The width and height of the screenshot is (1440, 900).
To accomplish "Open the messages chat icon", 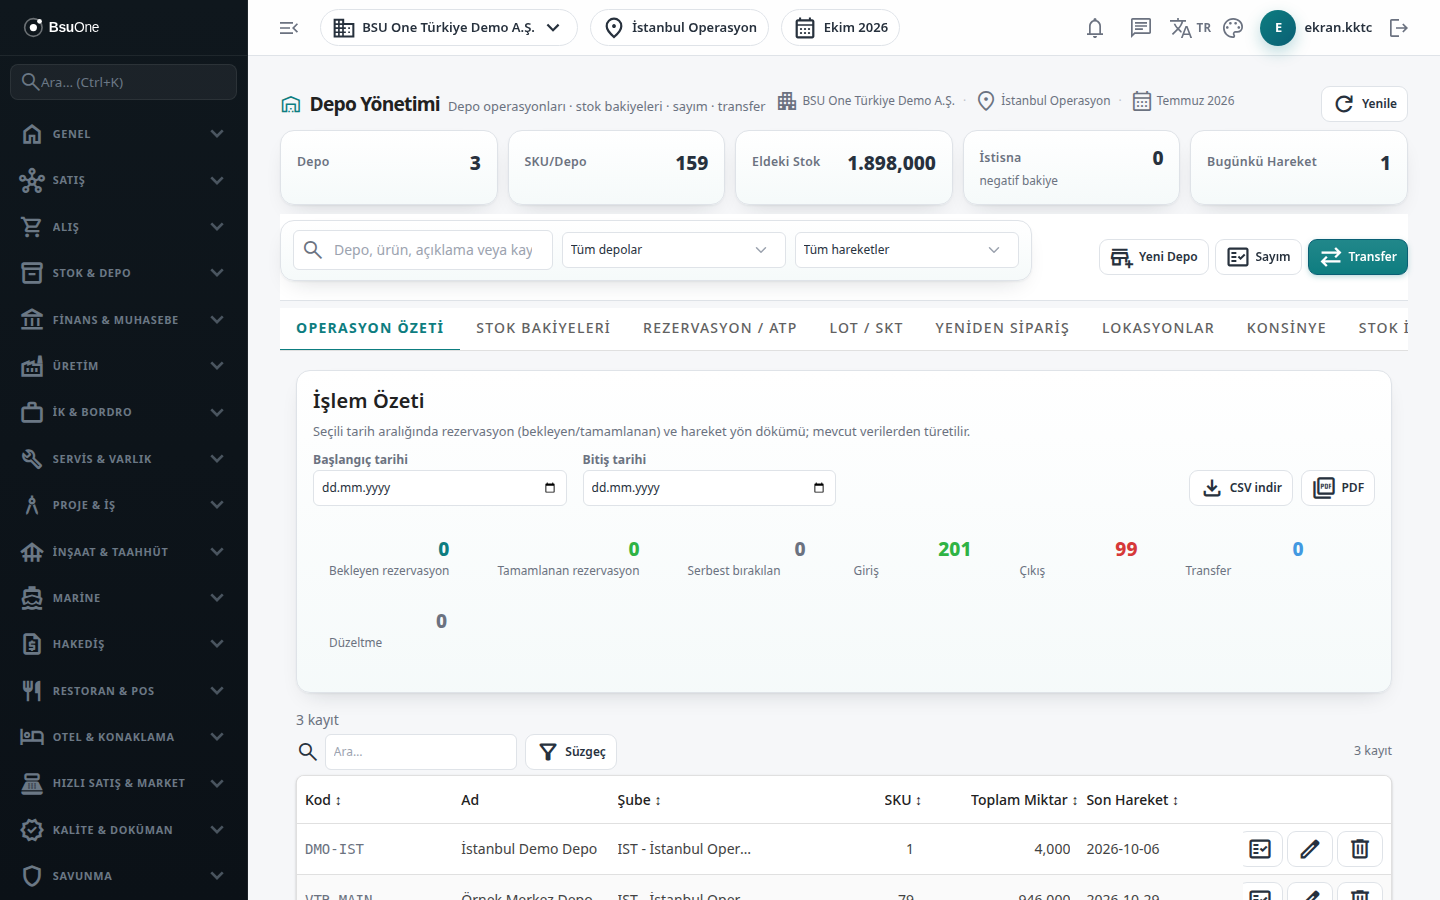I will click(1140, 28).
